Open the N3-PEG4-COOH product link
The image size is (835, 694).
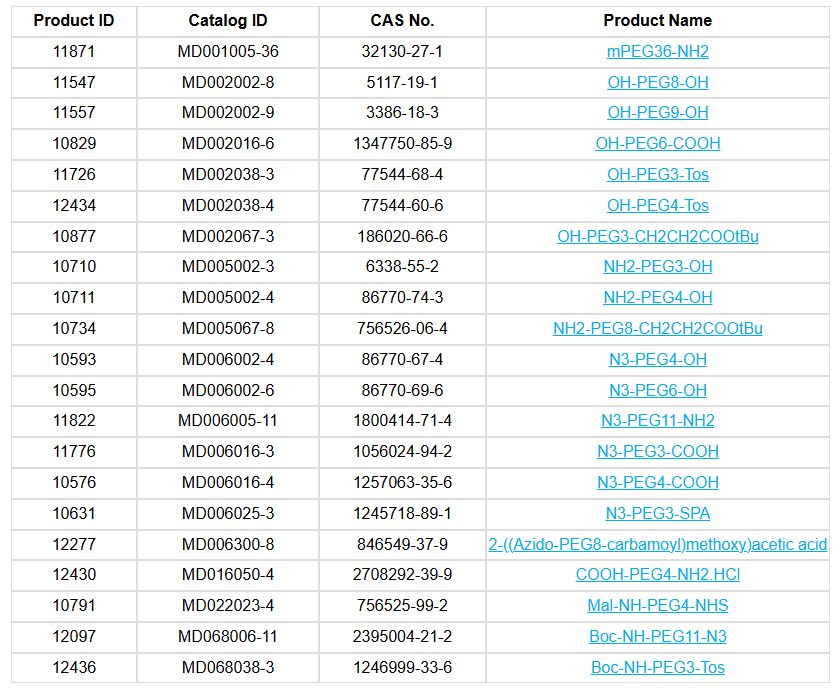click(x=658, y=482)
